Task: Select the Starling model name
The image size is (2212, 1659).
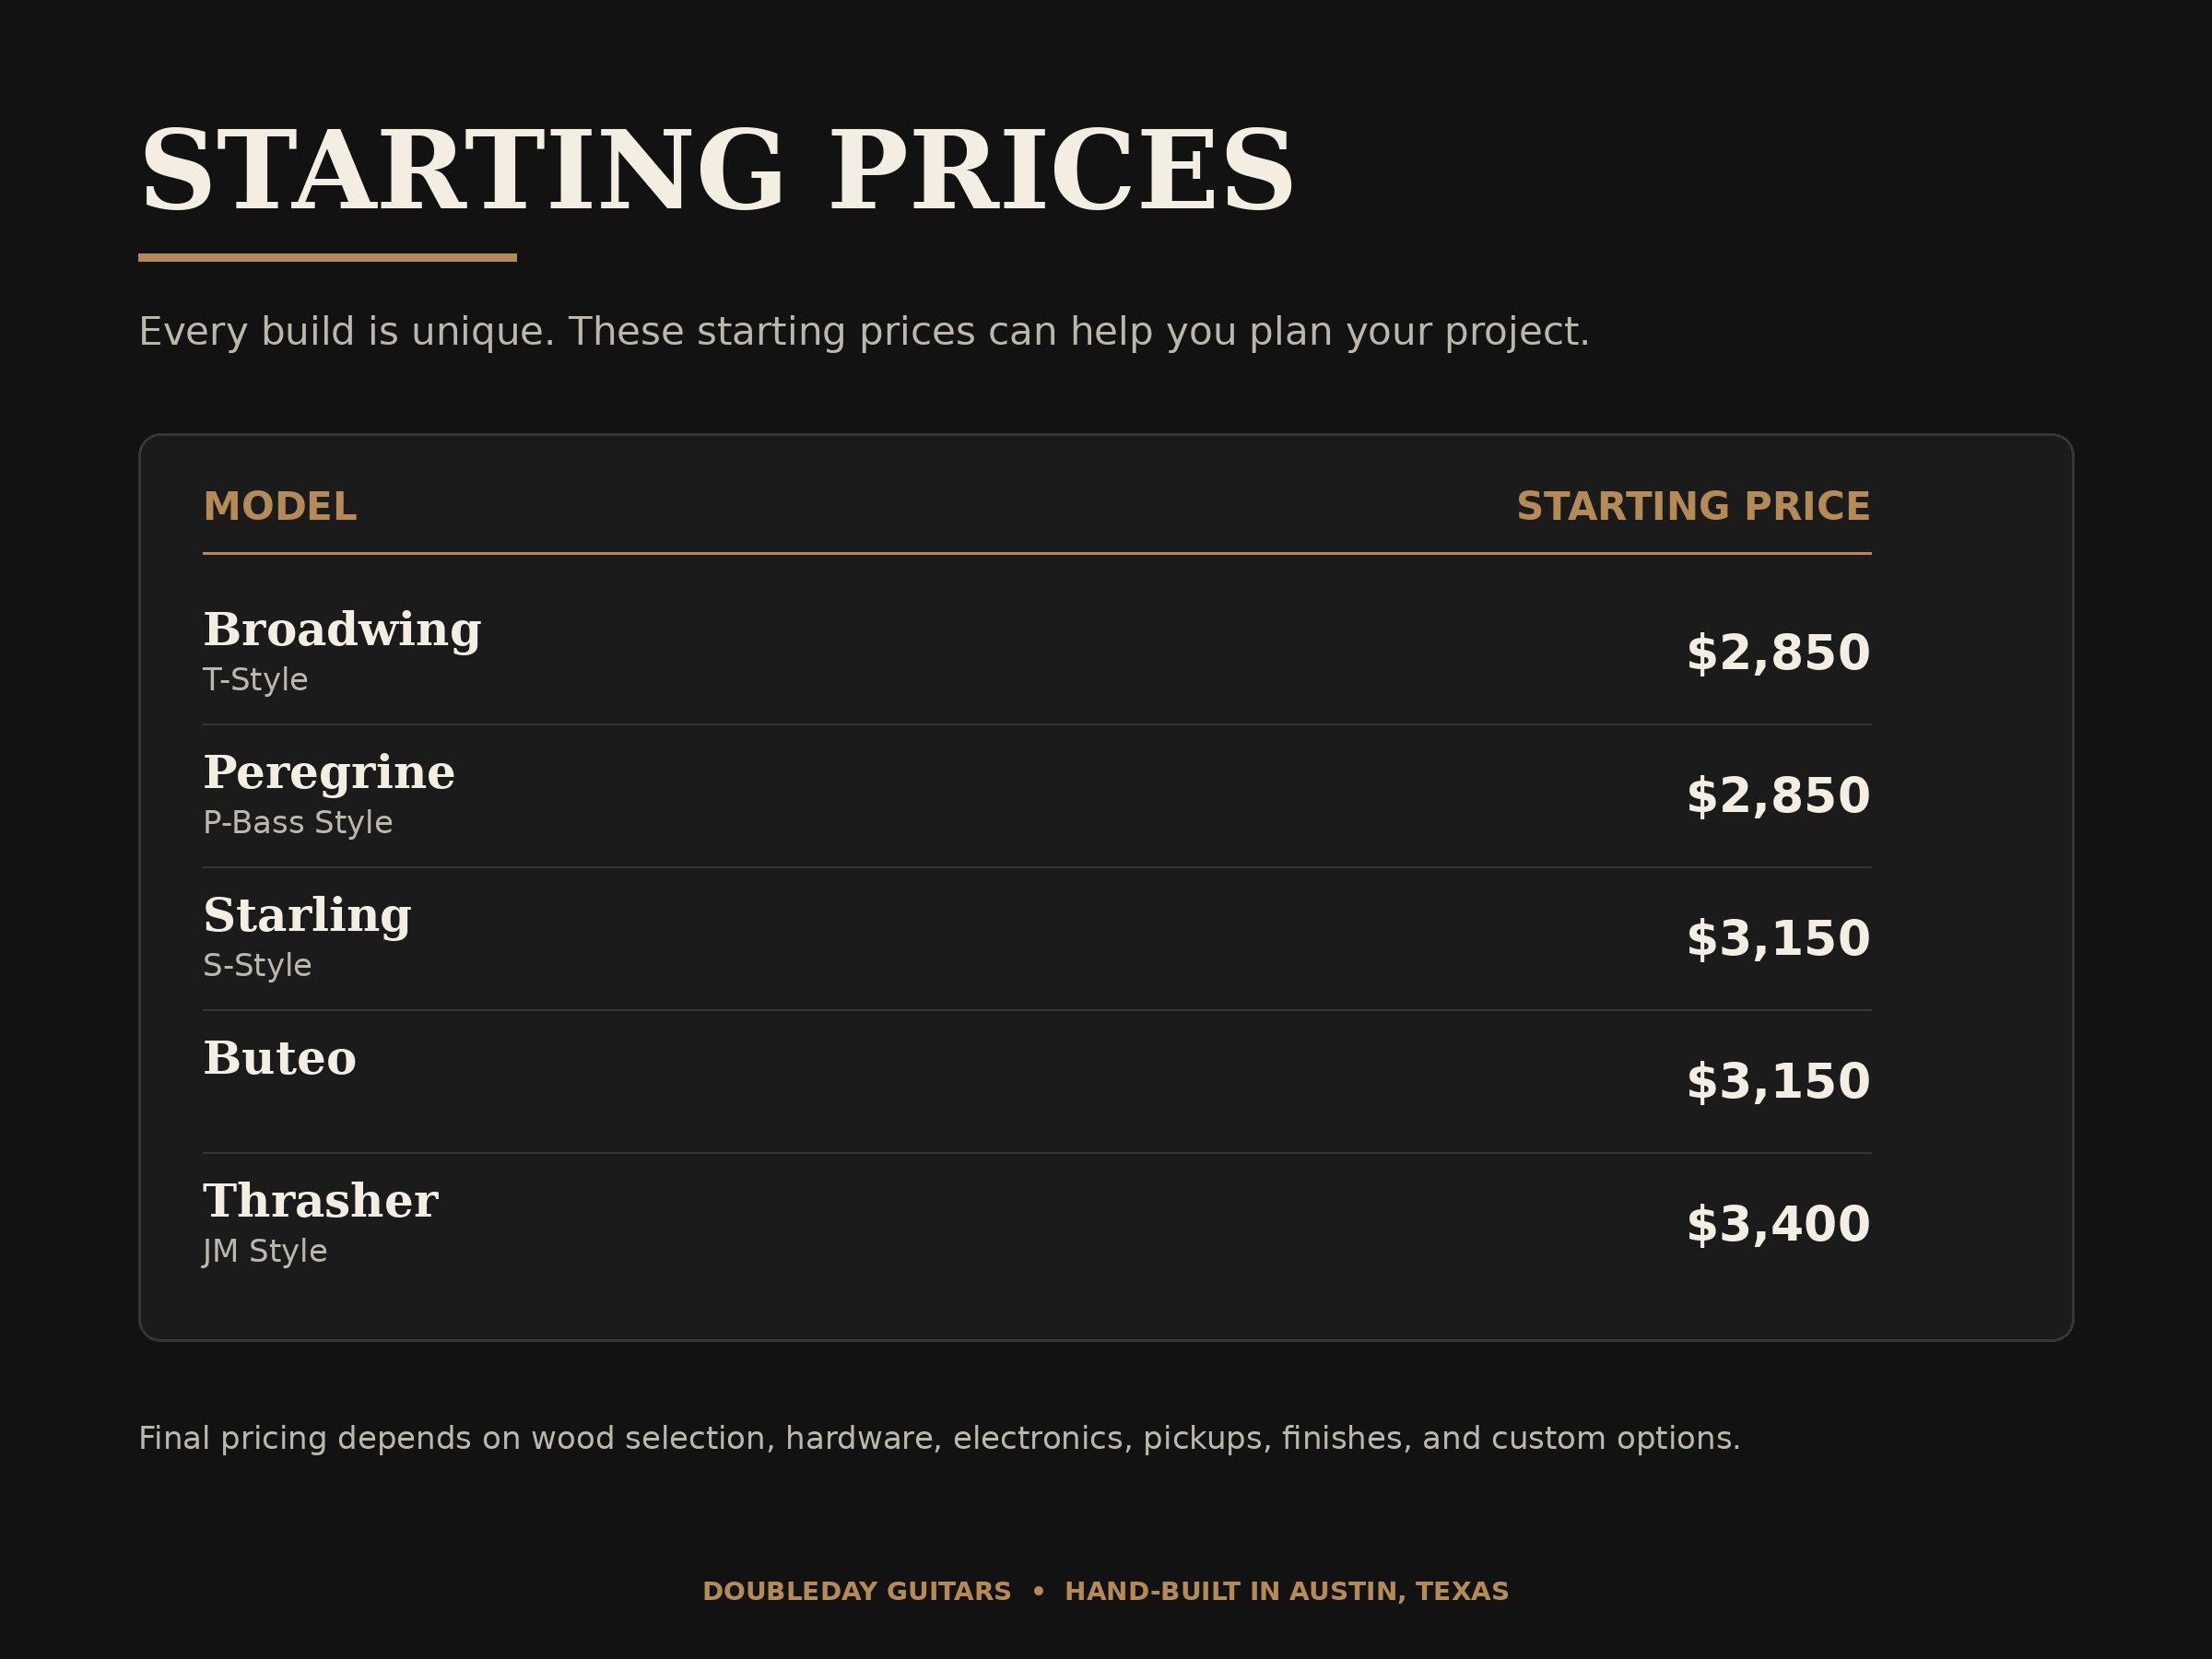Action: 307,916
